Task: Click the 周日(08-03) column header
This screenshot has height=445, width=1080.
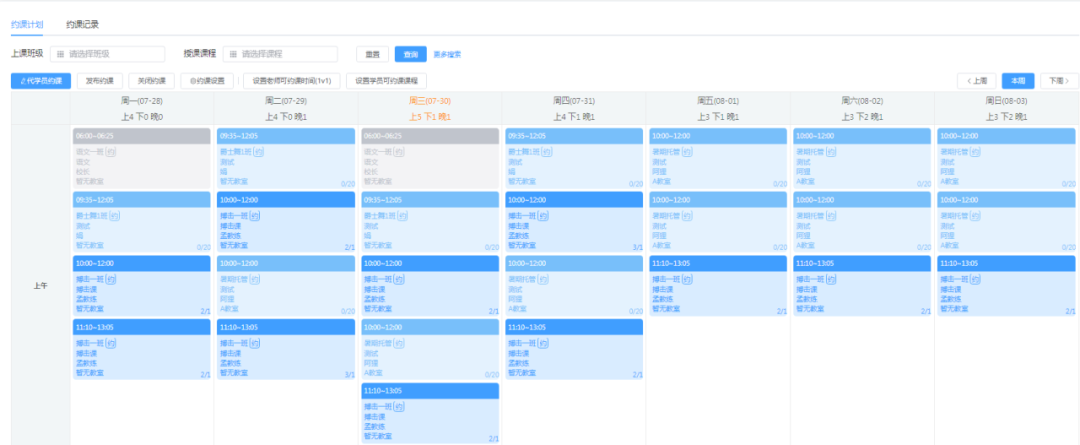Action: pyautogui.click(x=1006, y=101)
